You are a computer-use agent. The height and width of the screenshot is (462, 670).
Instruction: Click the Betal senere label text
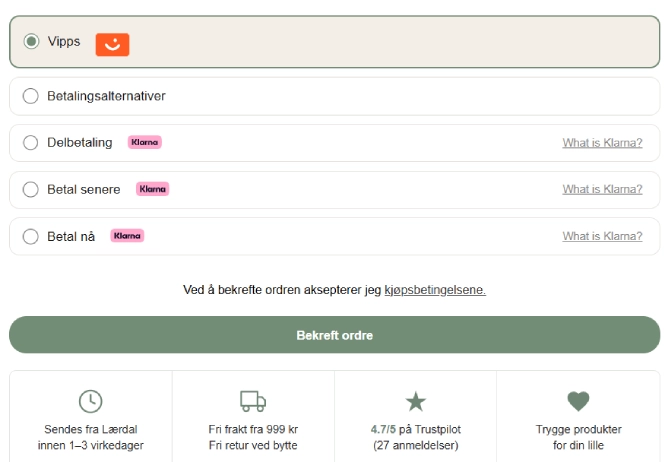pos(84,189)
